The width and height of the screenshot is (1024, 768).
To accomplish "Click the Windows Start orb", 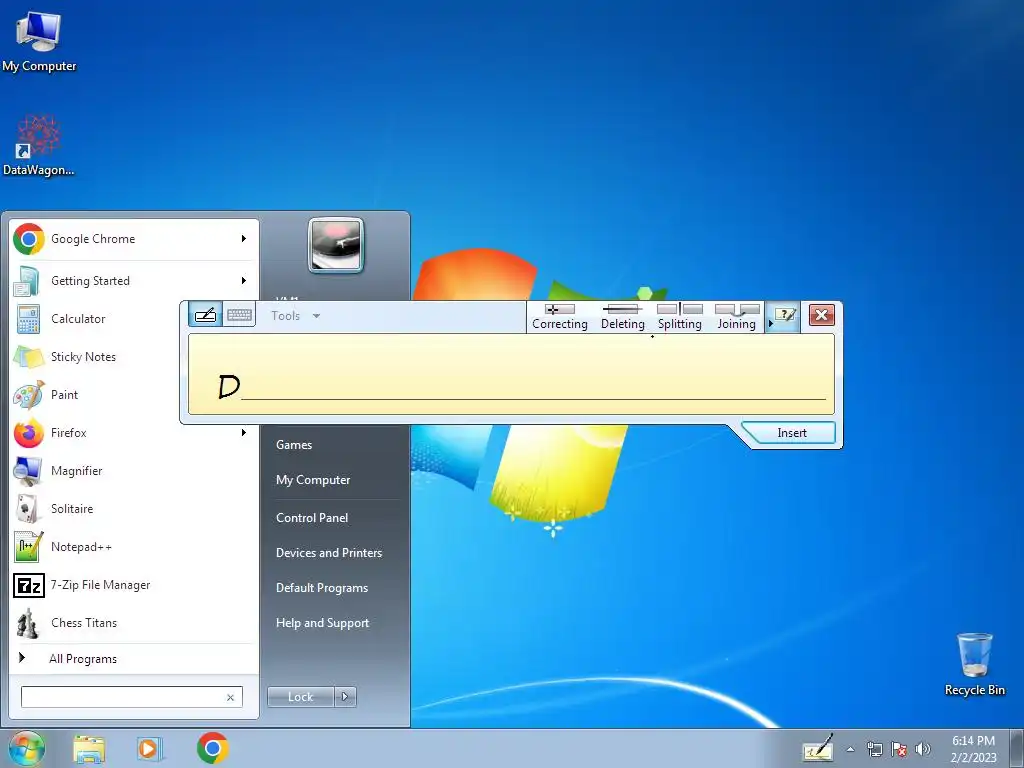I will pyautogui.click(x=26, y=748).
